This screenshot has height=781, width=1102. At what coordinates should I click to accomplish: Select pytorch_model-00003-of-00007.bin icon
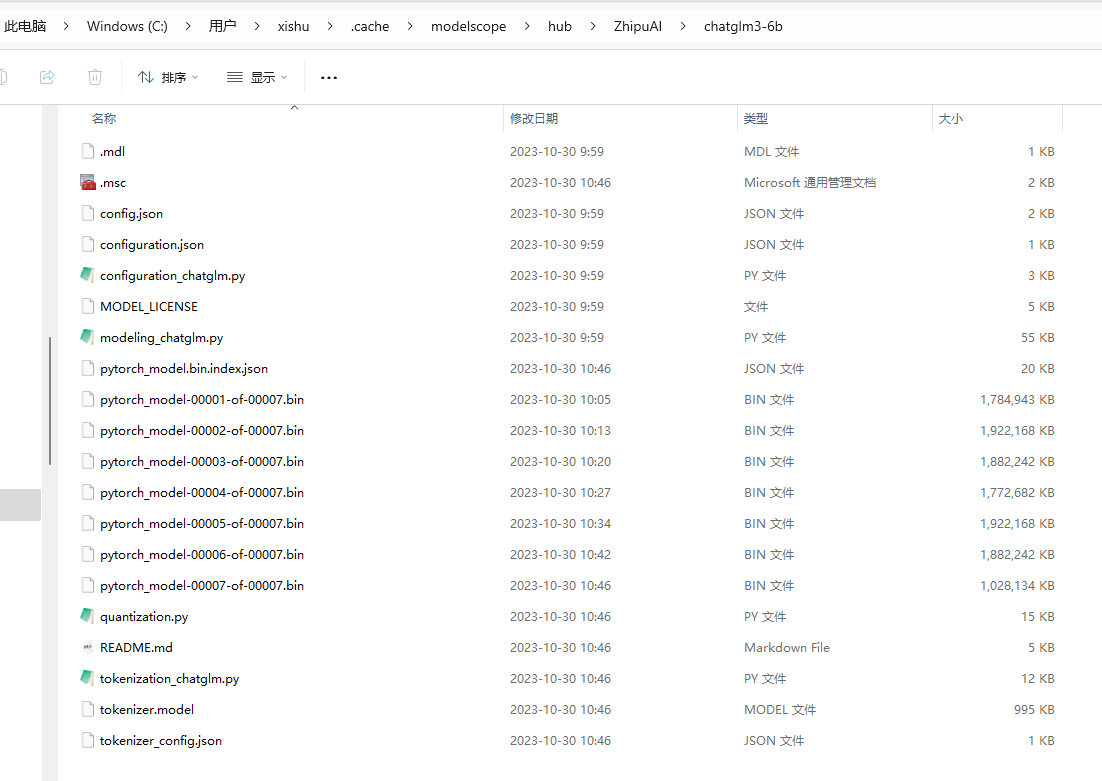pos(87,461)
